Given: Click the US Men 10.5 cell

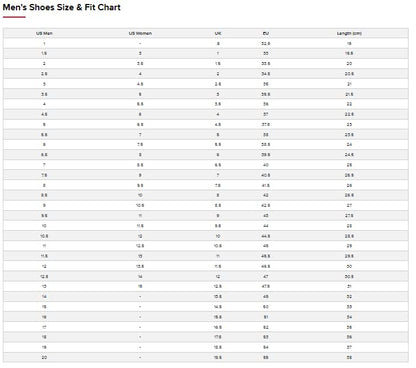Looking at the screenshot, I should (x=44, y=236).
